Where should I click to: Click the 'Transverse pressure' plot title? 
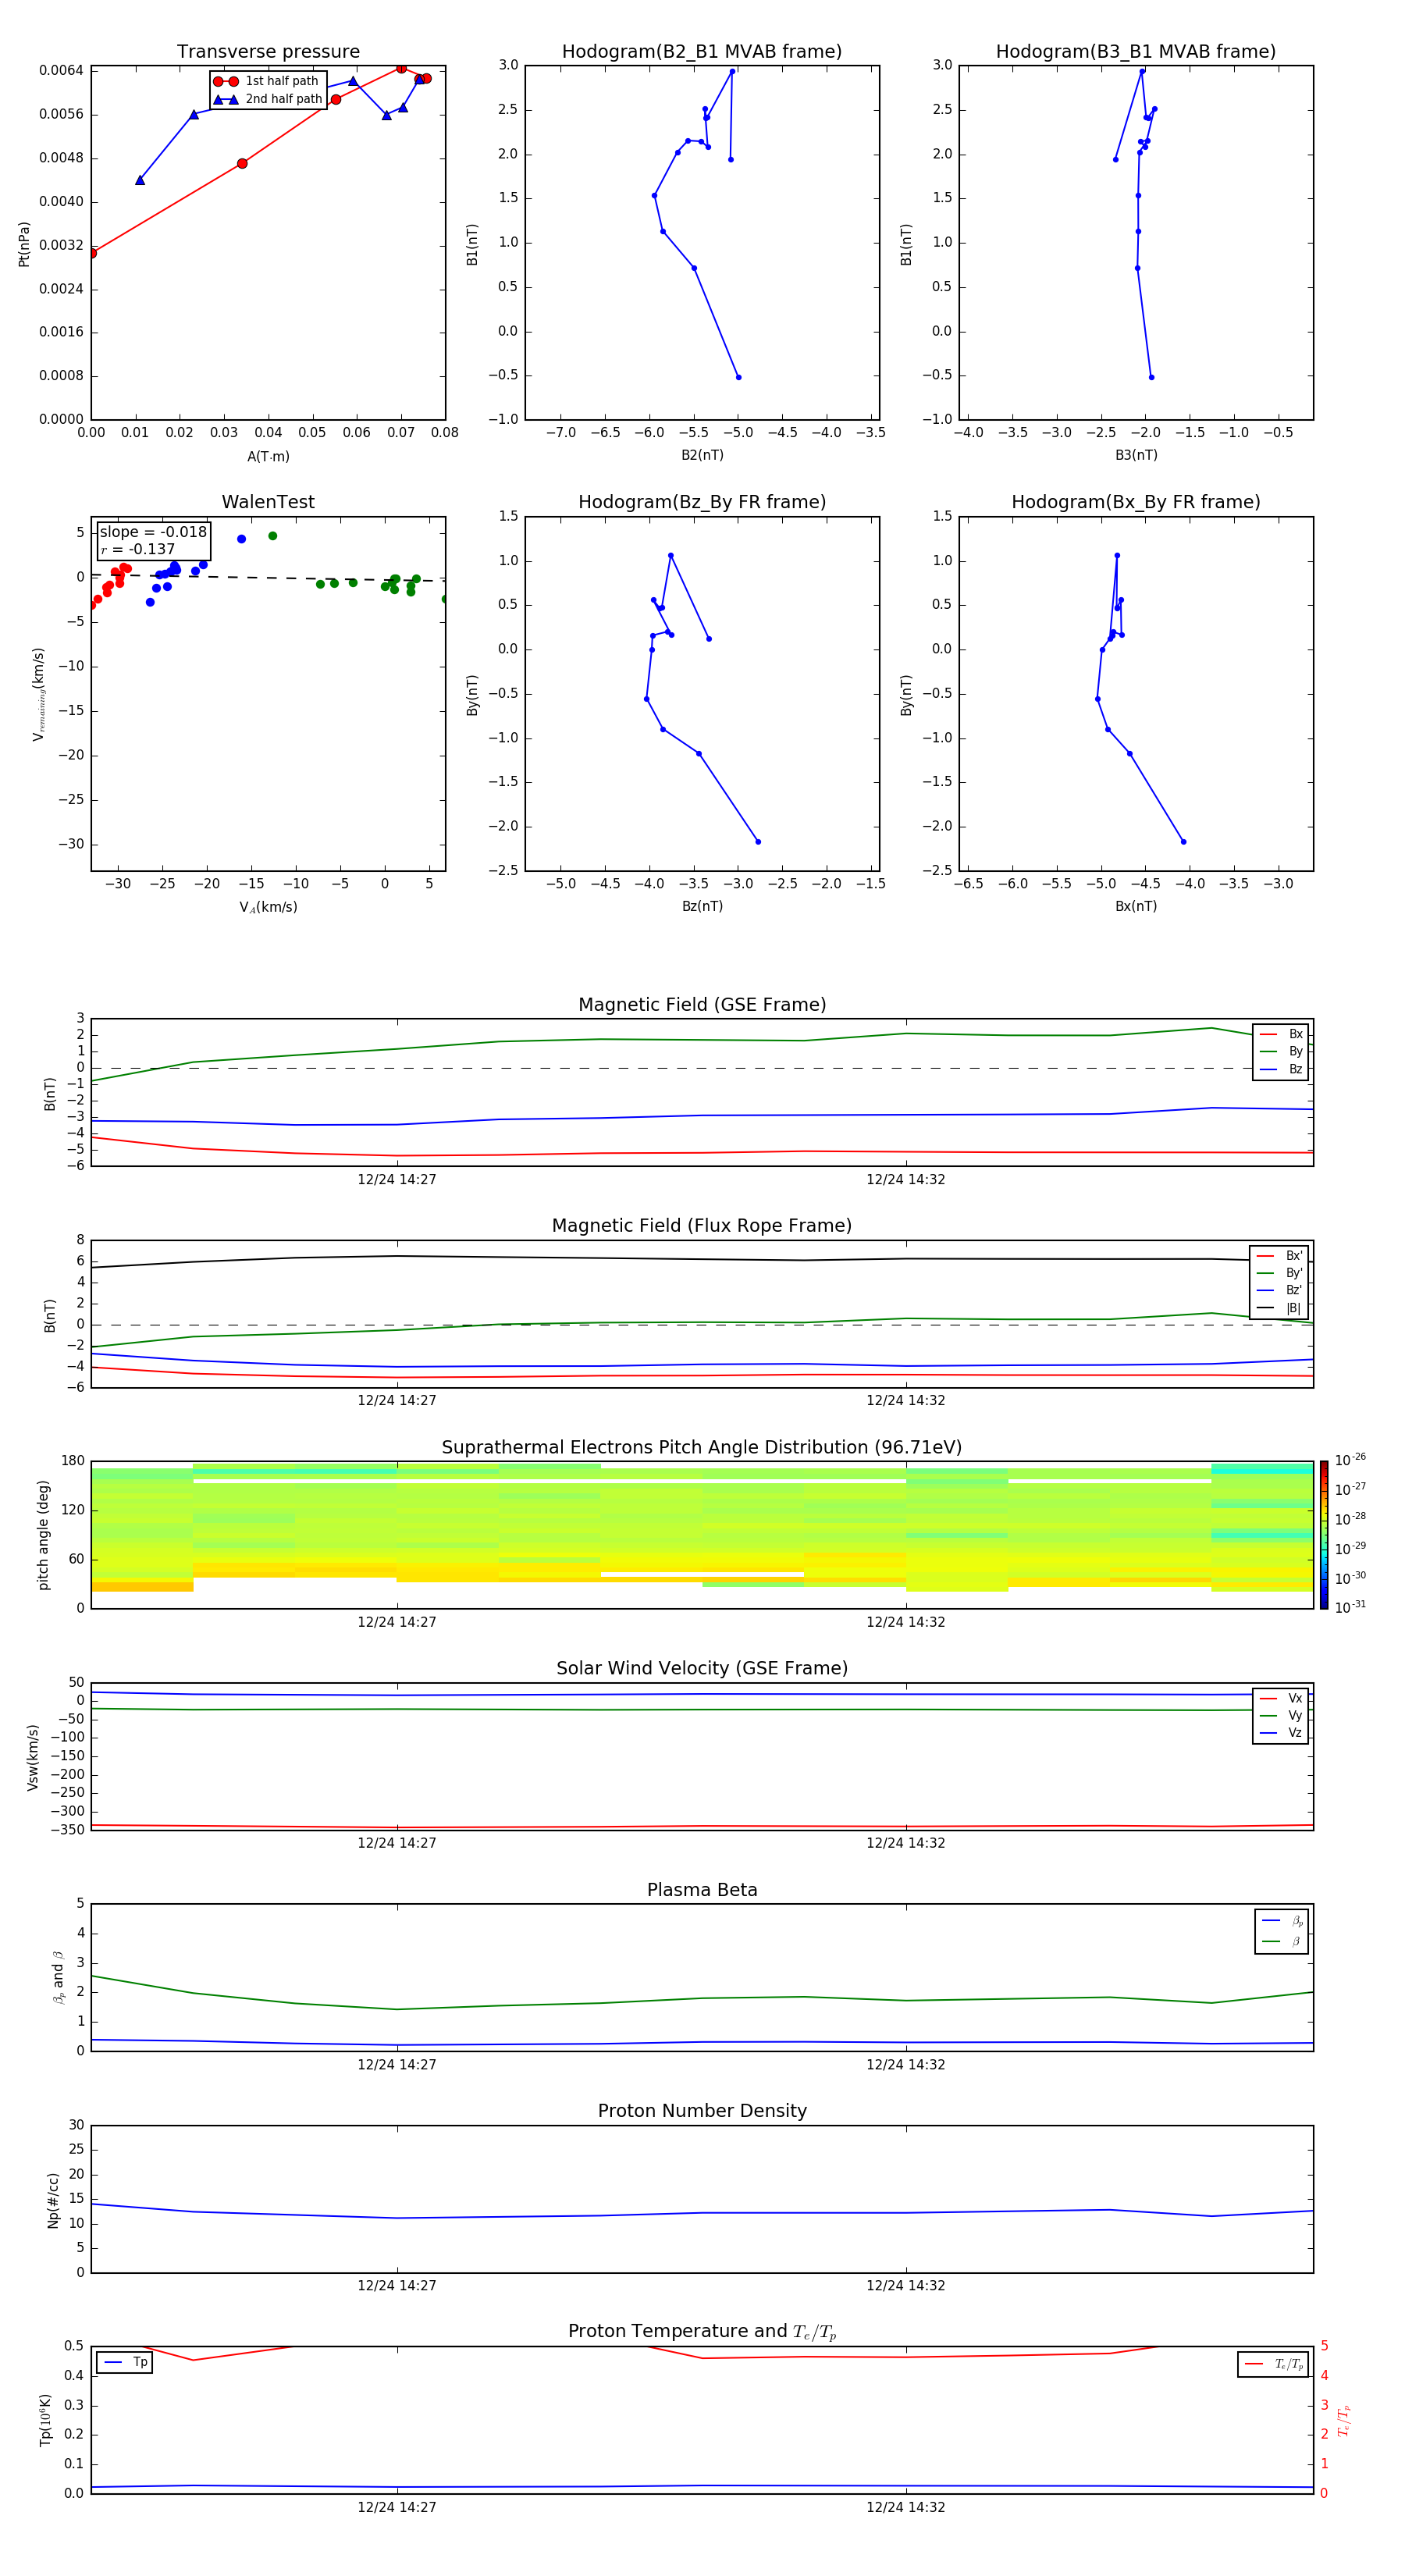268,52
